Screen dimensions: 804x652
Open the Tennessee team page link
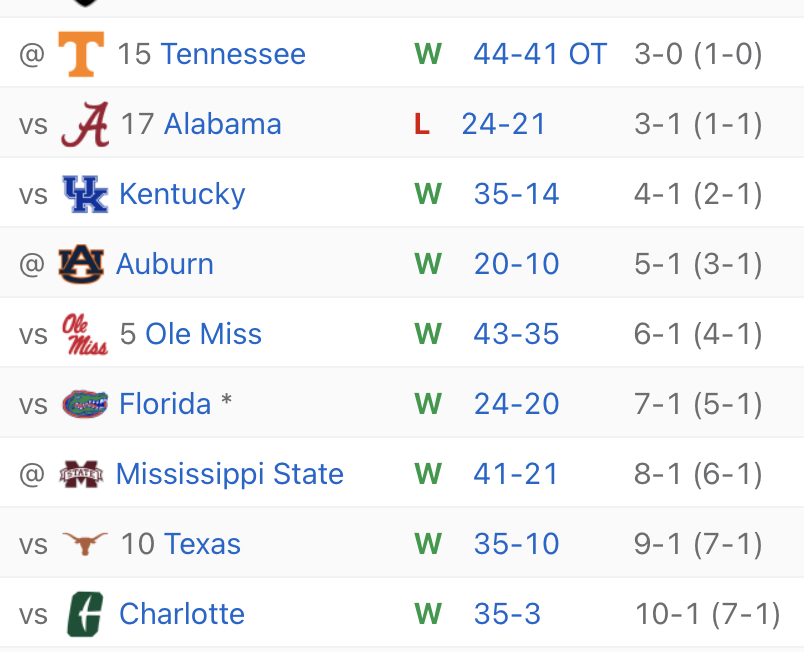[x=233, y=54]
